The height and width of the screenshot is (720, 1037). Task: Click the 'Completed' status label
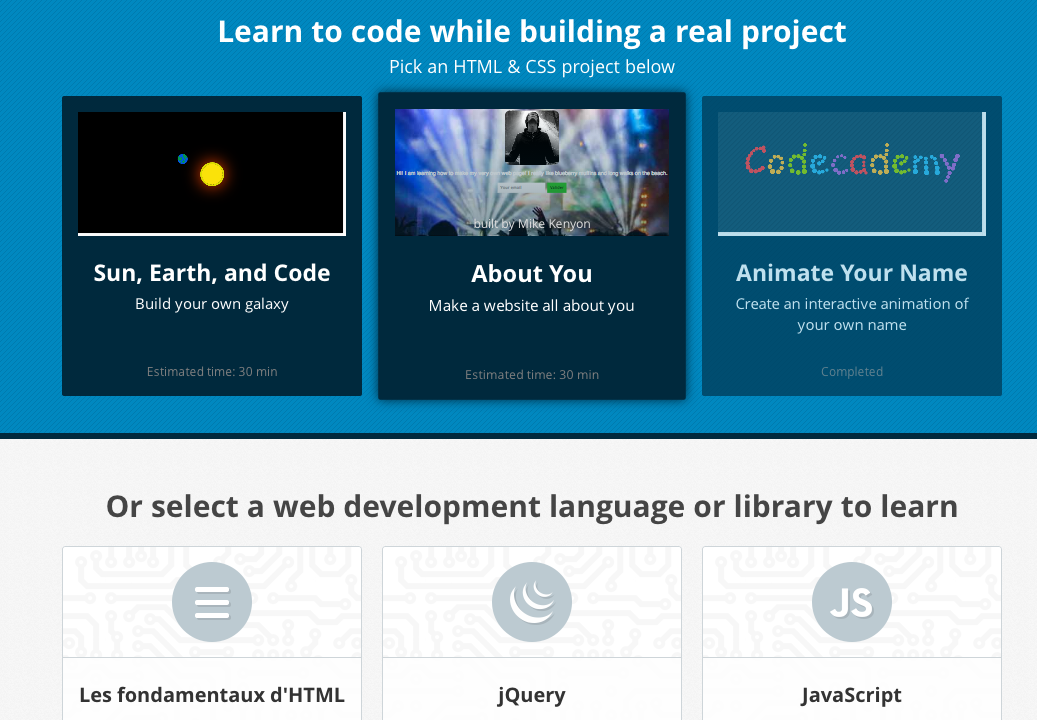click(852, 372)
